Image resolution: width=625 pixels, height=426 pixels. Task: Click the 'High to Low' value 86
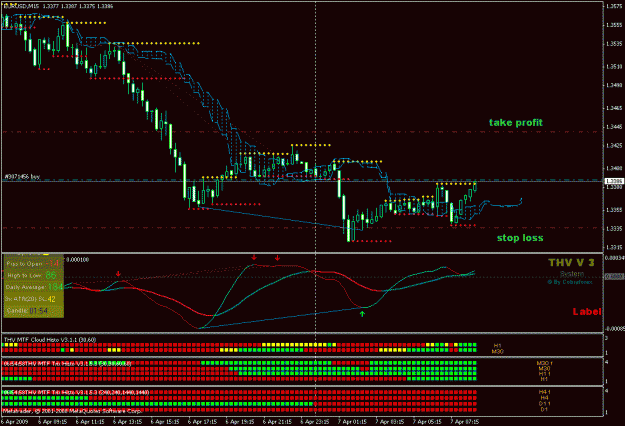(x=51, y=275)
